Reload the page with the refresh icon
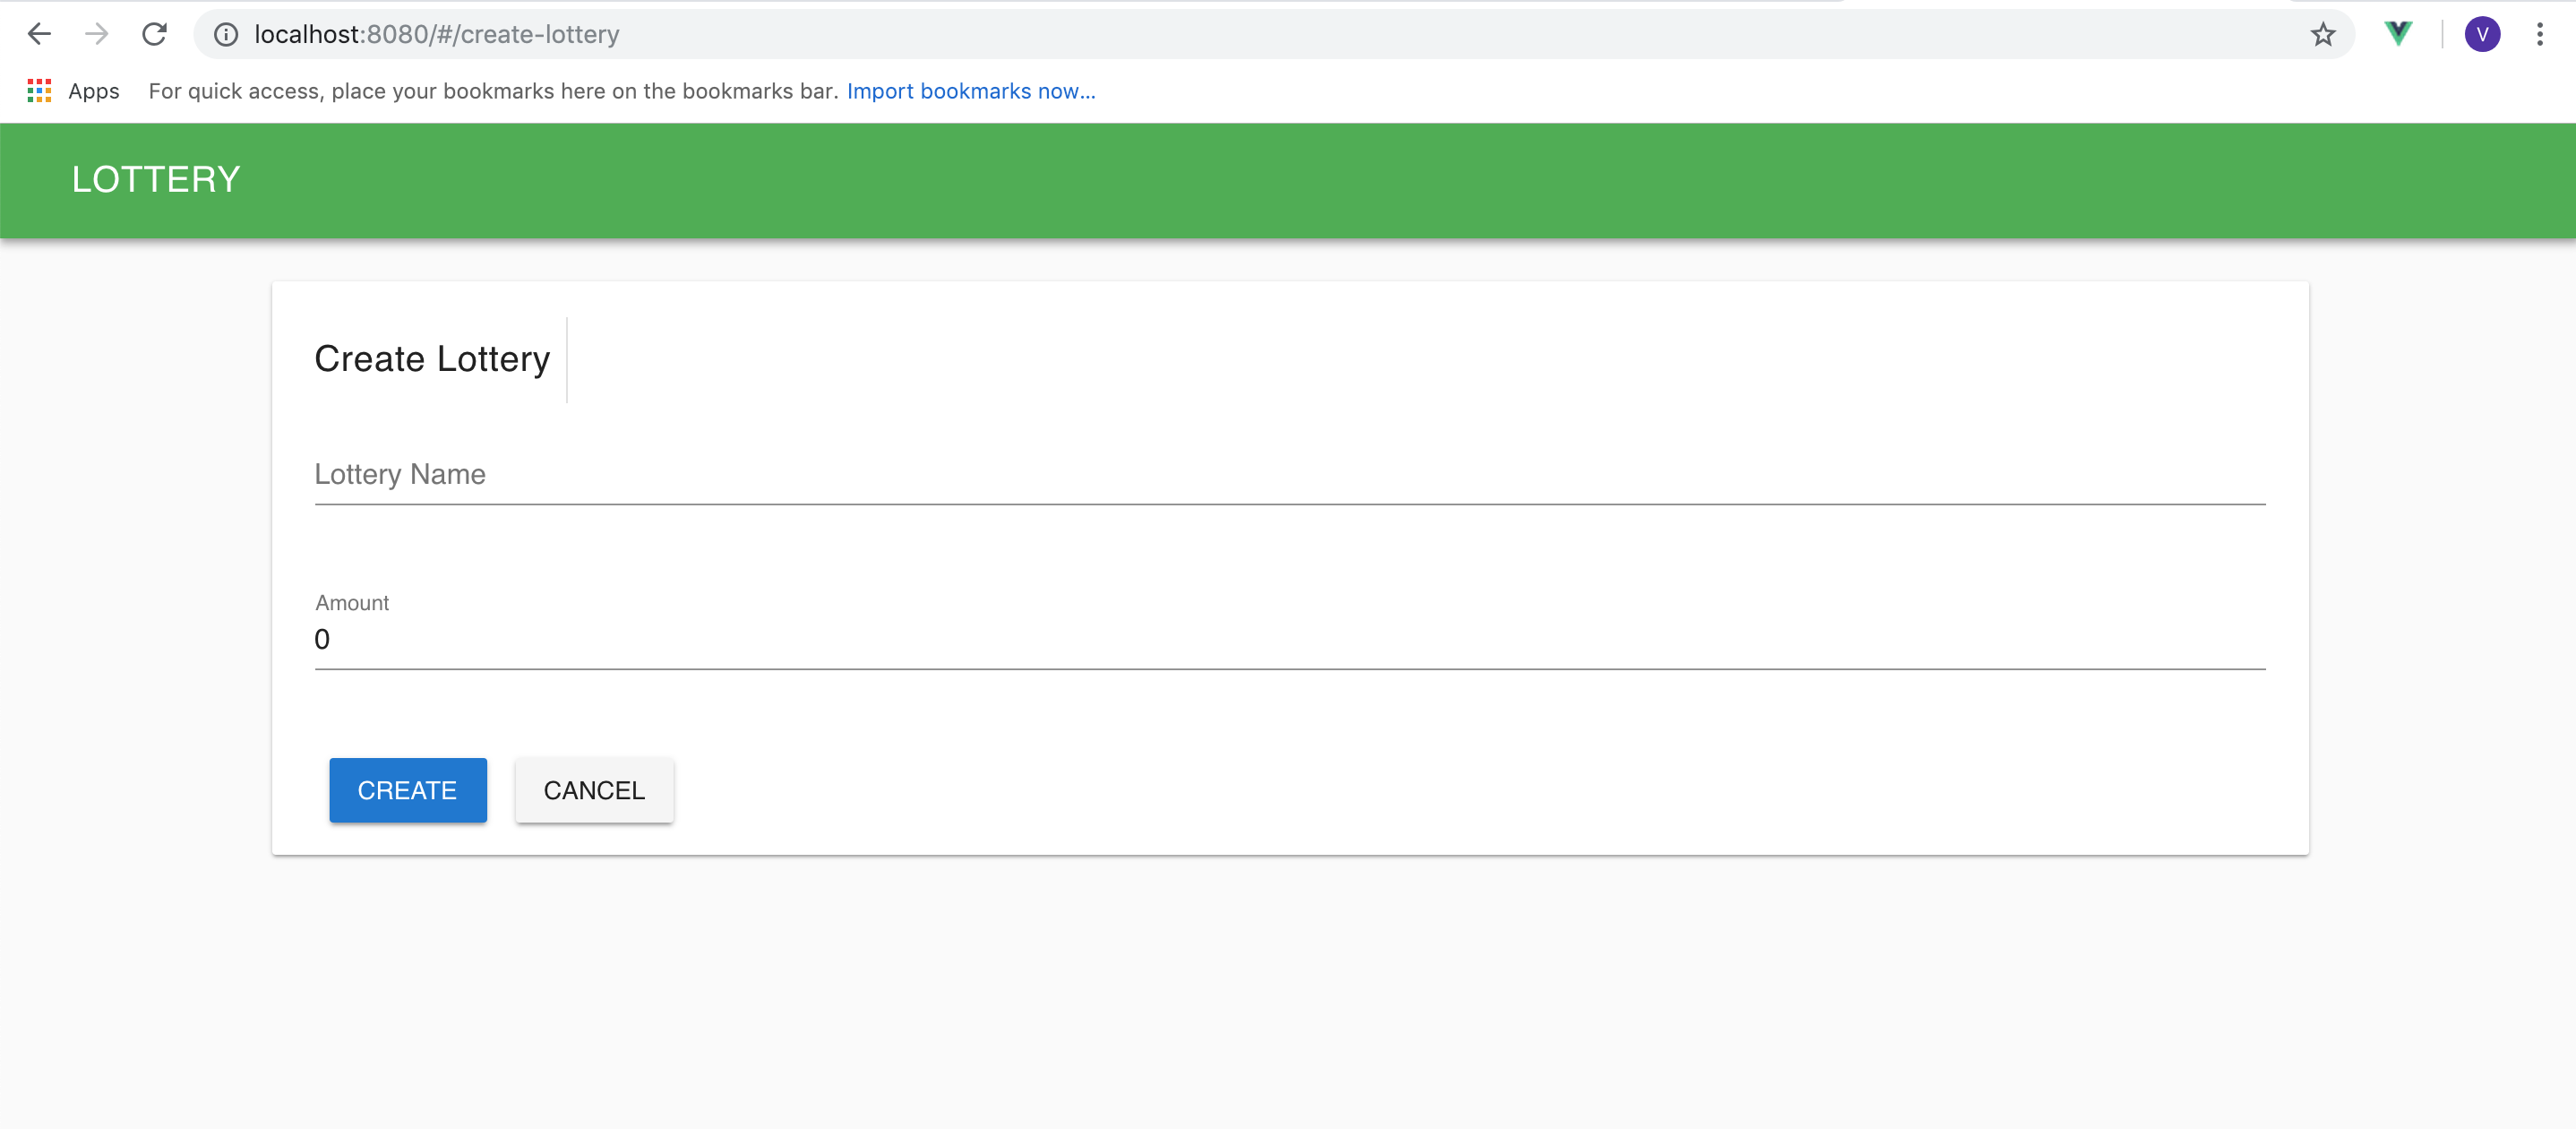This screenshot has height=1129, width=2576. (154, 34)
